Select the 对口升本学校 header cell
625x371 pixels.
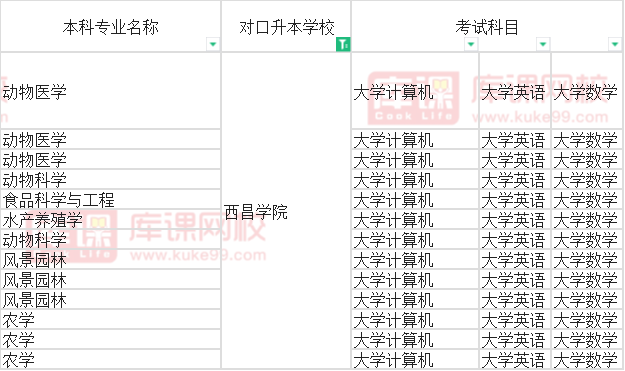click(286, 26)
